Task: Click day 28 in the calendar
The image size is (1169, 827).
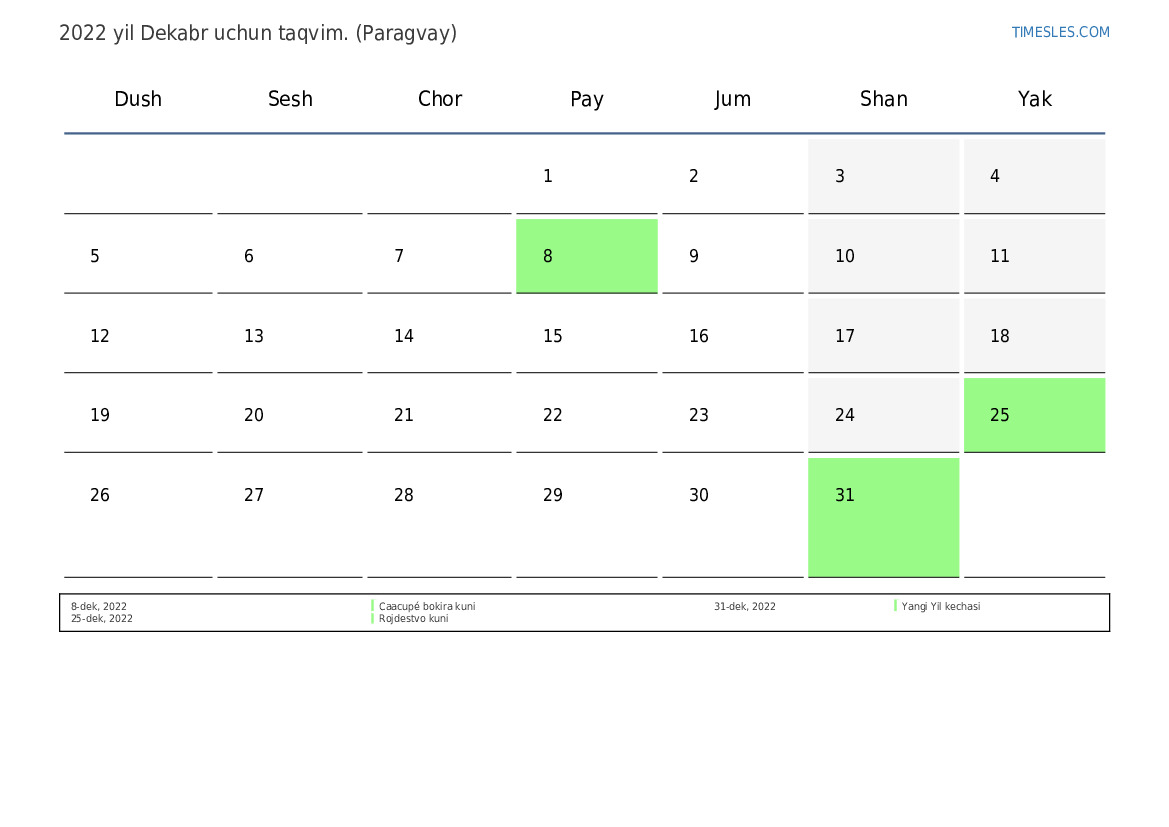Action: (x=439, y=518)
